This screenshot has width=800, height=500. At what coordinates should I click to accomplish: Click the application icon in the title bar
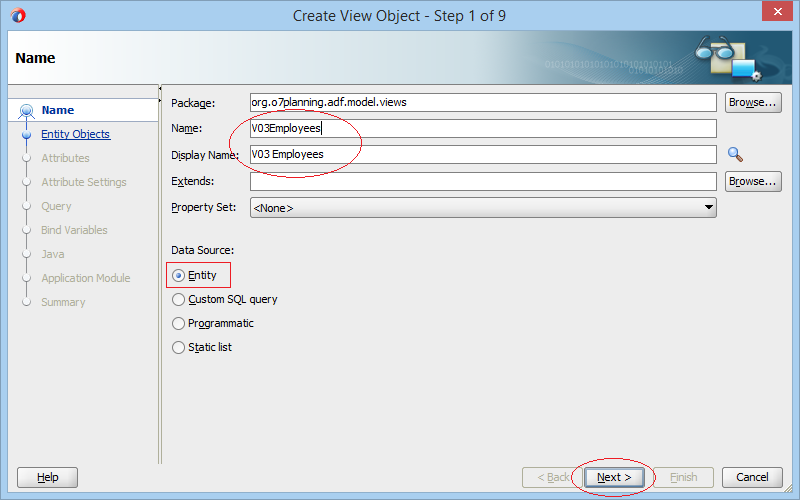coord(18,15)
